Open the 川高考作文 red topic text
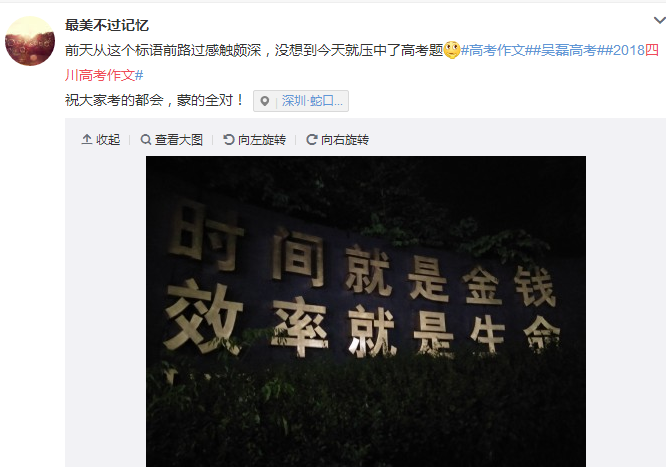Viewport: 666px width, 467px height. (100, 76)
